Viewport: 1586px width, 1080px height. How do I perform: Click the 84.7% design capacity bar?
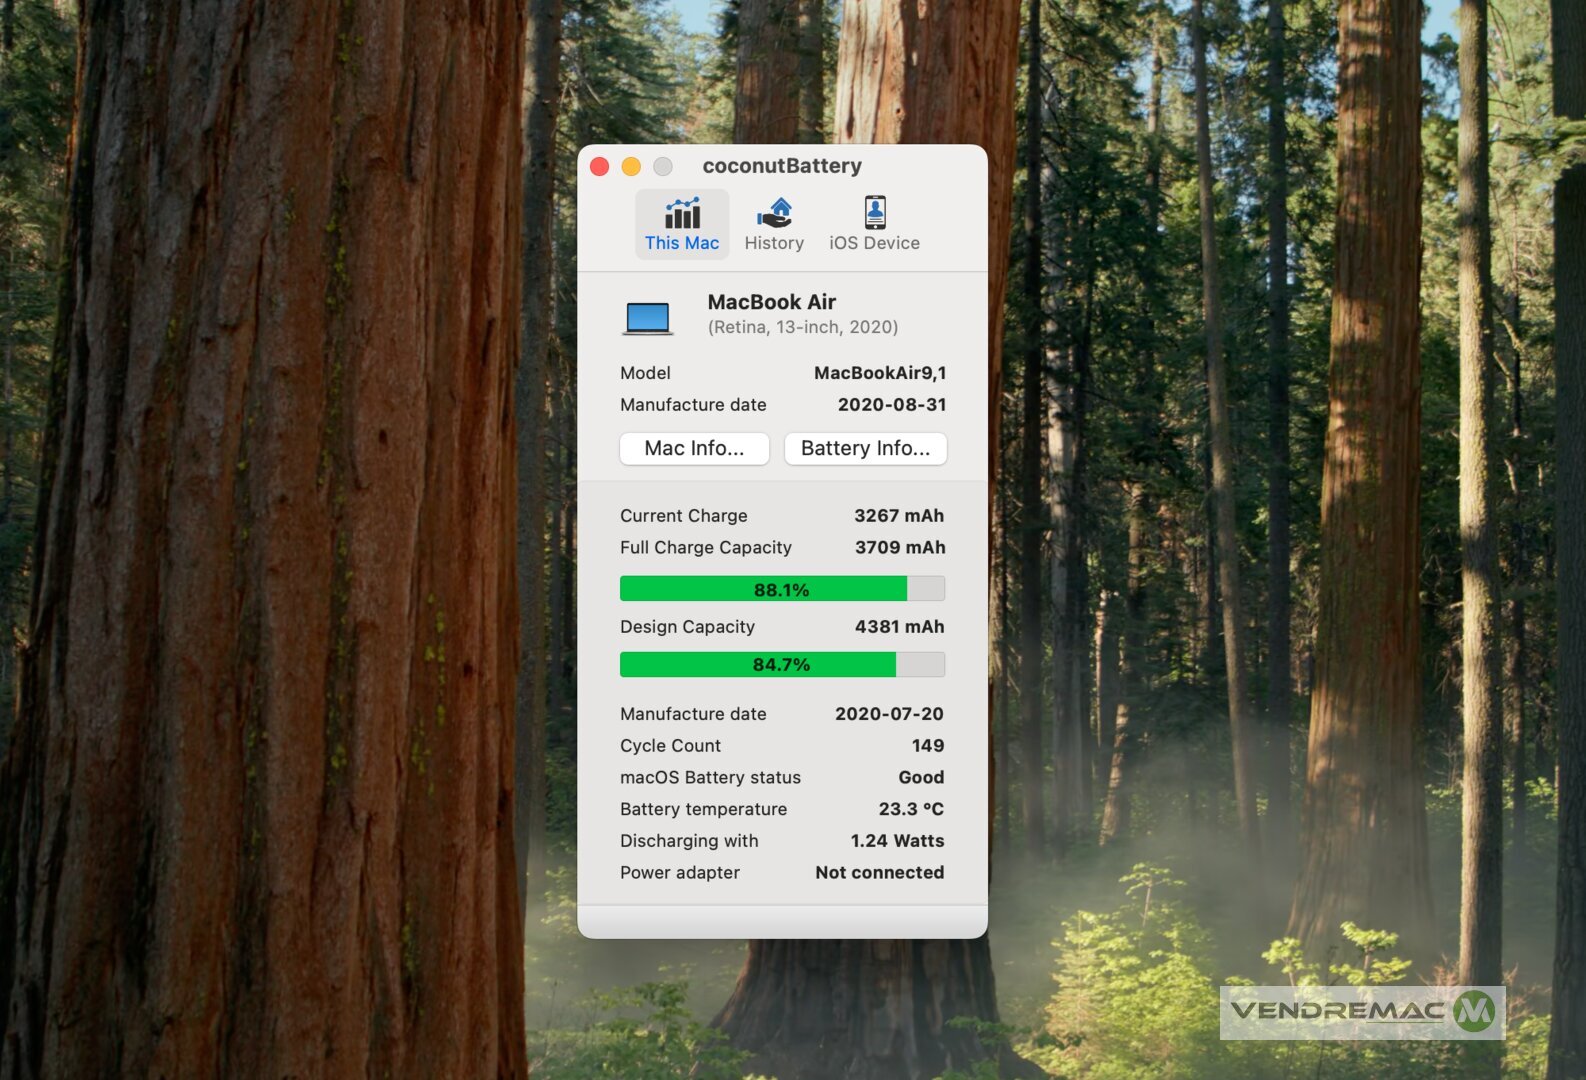[x=782, y=665]
